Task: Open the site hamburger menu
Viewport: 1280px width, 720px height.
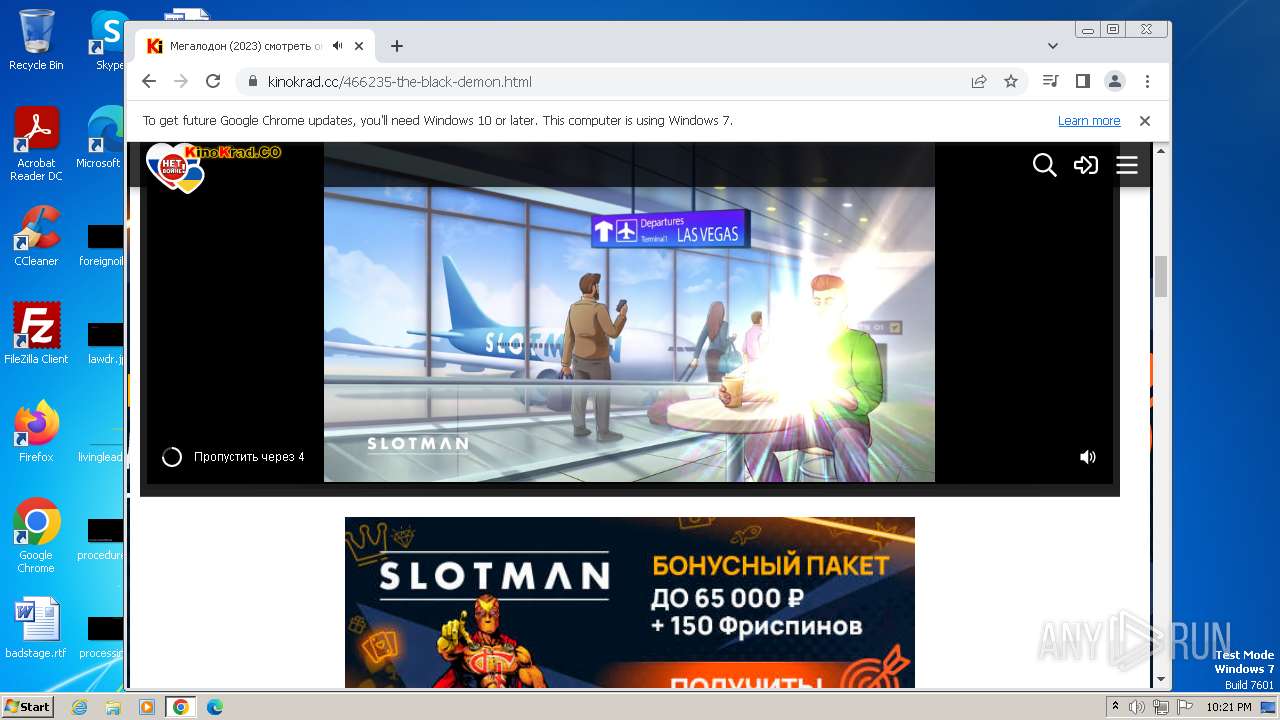Action: [x=1127, y=165]
